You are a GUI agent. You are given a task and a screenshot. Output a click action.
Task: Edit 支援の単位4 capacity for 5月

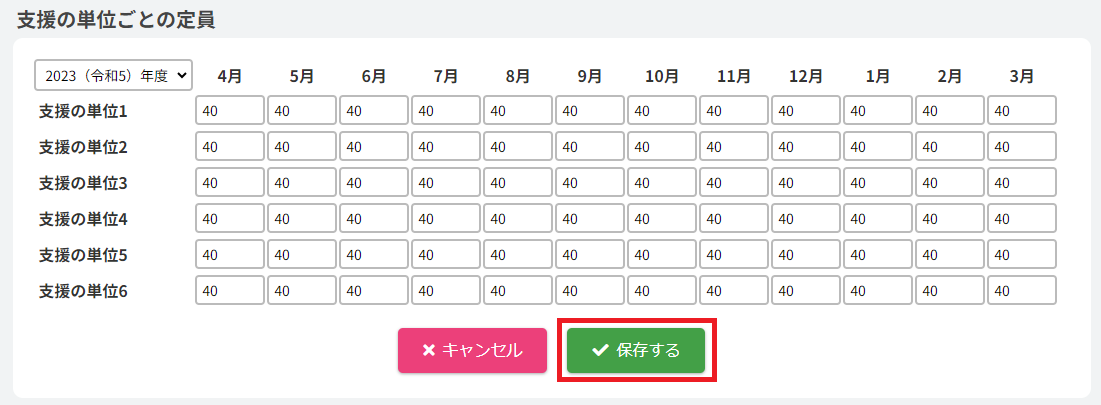point(302,219)
